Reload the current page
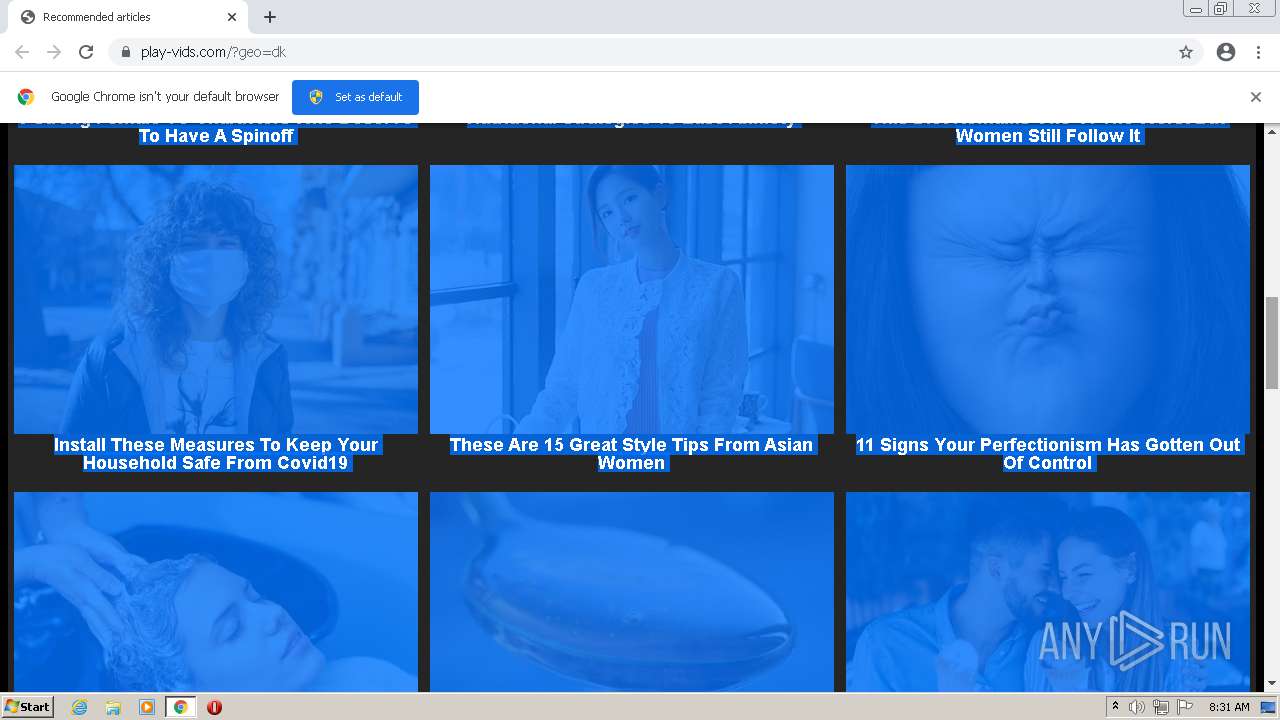Screen dimensions: 1280x720 (86, 52)
